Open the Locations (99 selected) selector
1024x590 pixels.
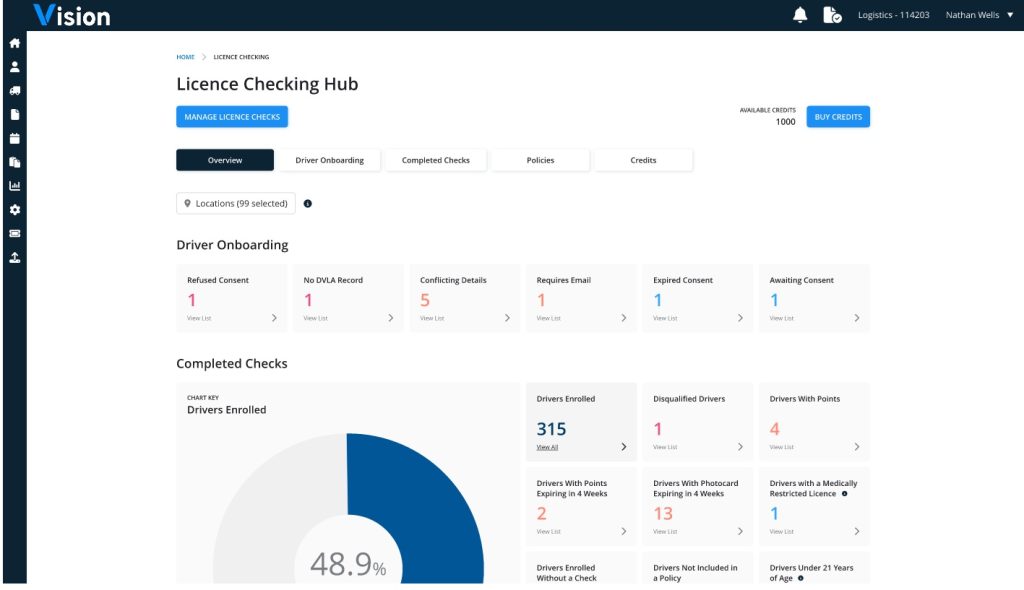coord(236,203)
